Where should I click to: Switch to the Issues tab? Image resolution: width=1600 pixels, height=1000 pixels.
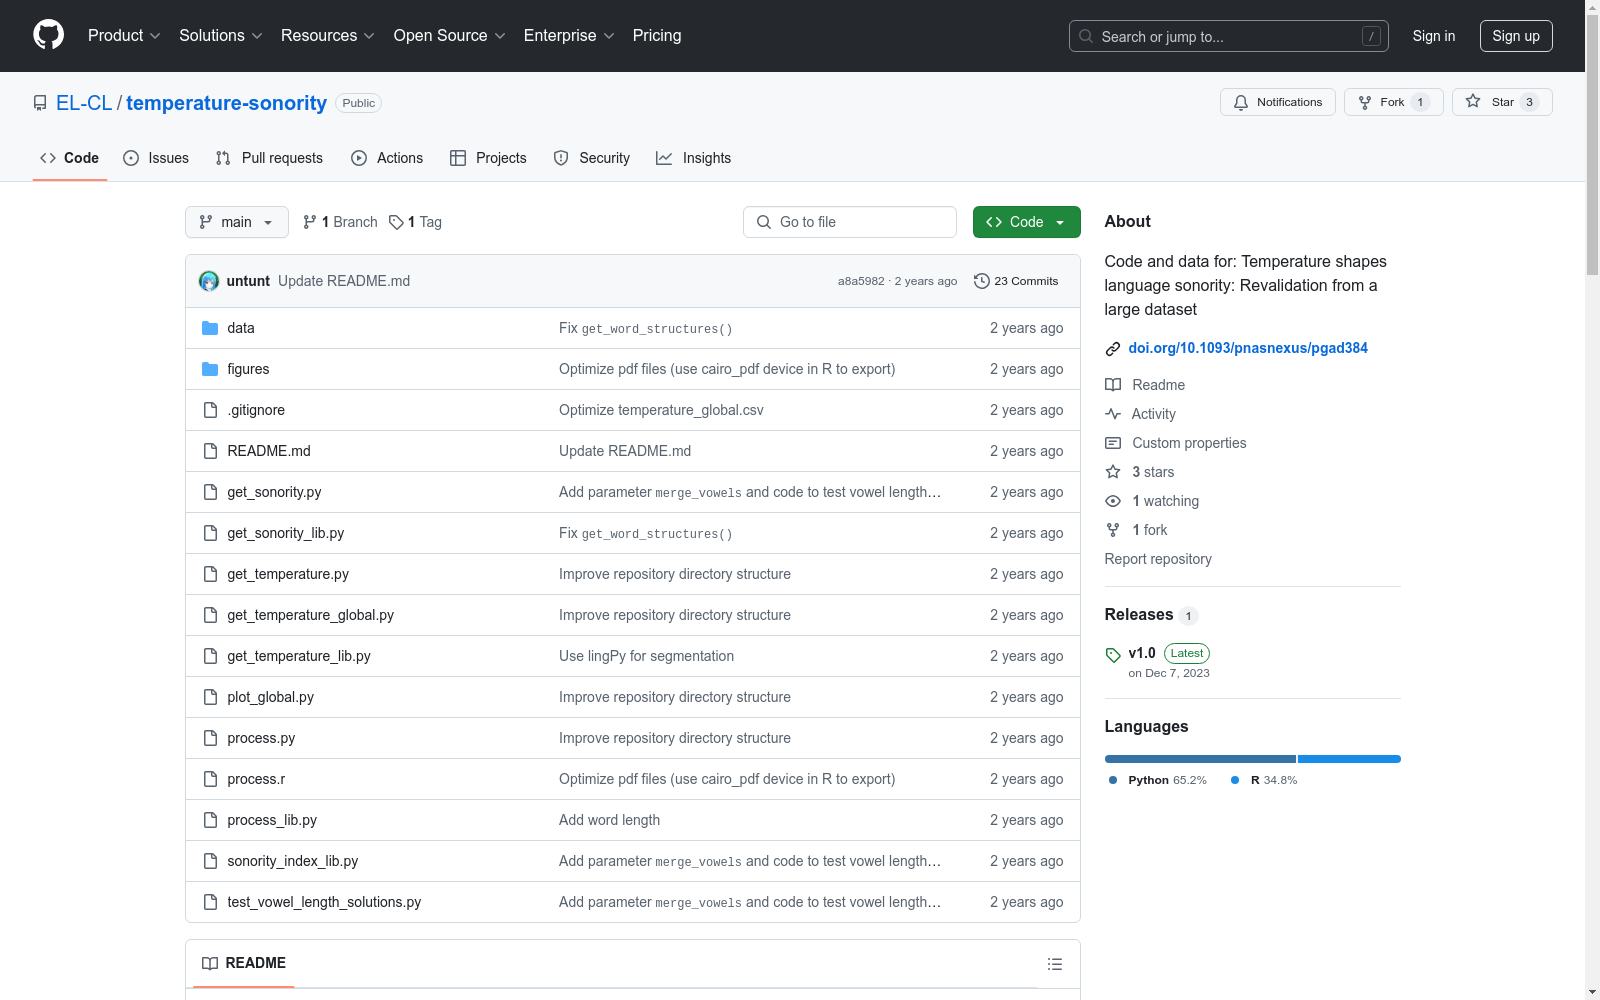coord(156,158)
